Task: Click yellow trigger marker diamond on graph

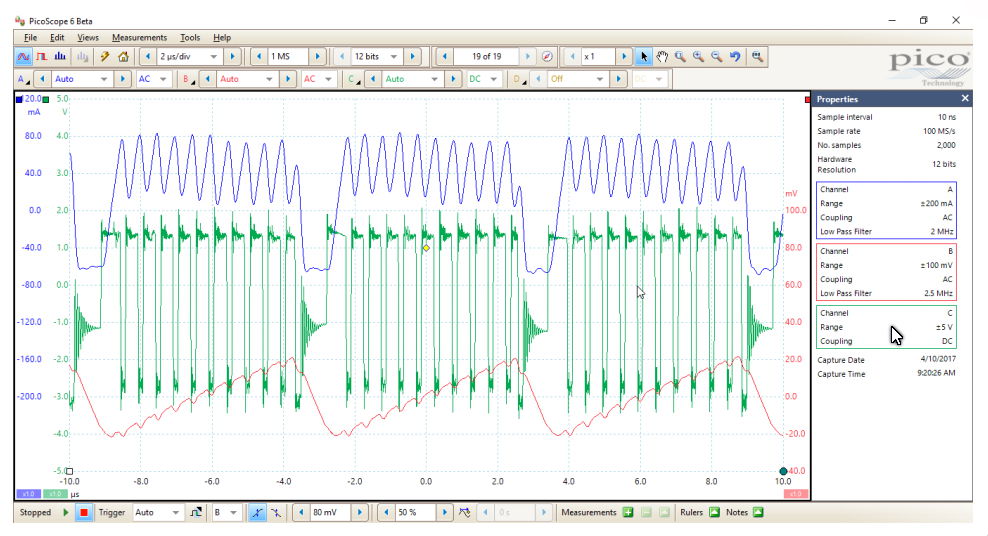Action: pos(427,248)
